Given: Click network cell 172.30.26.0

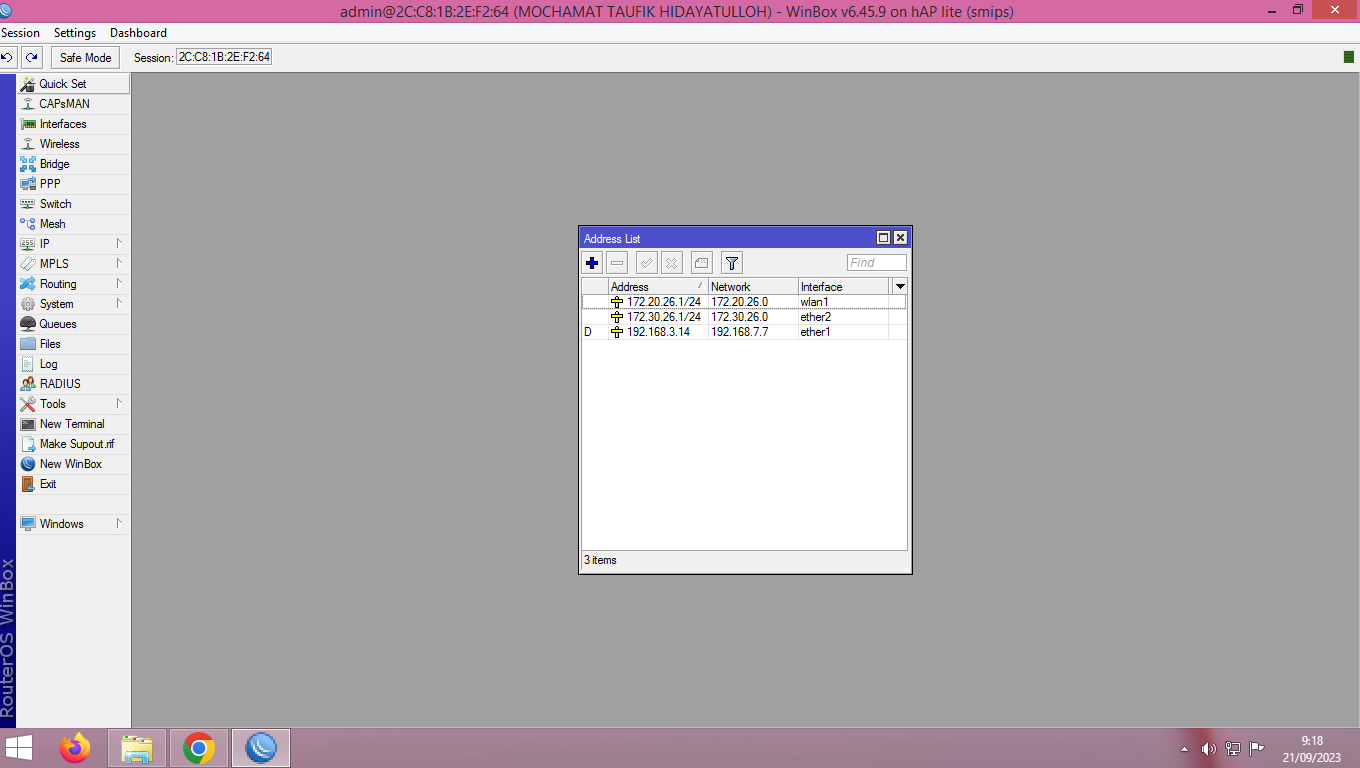Looking at the screenshot, I should pos(753,317).
